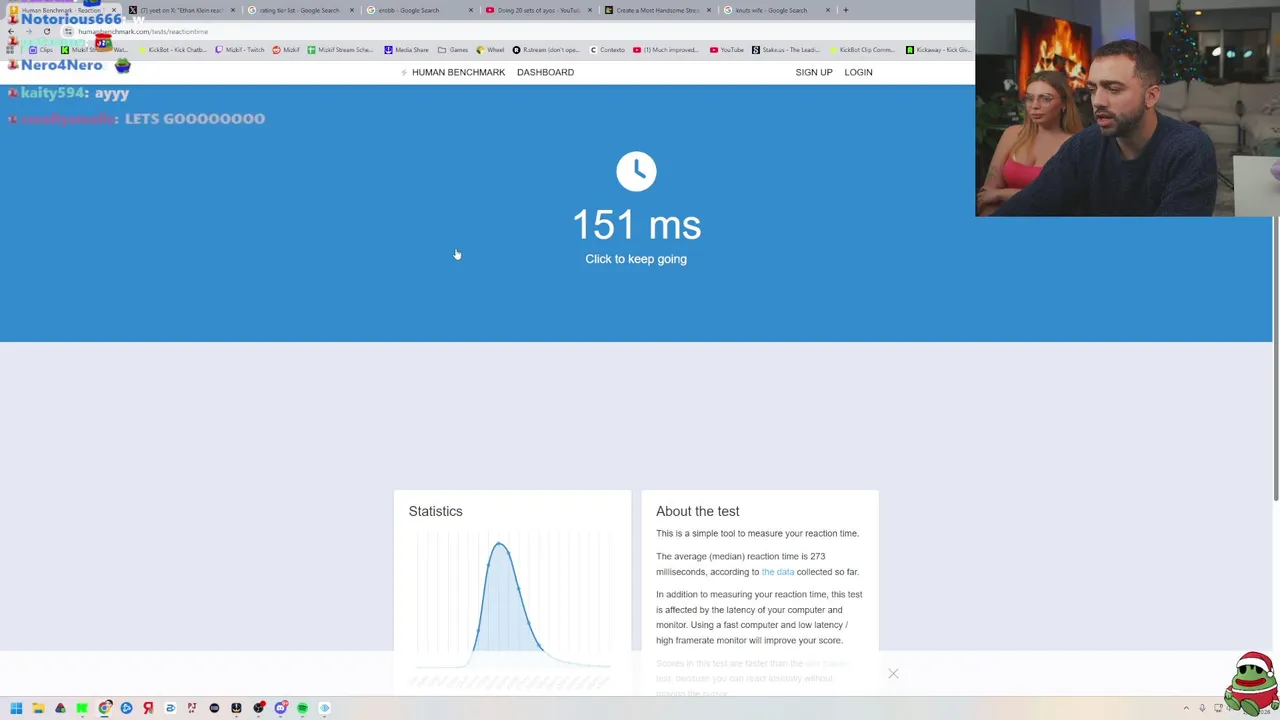The image size is (1280, 720).
Task: Open a new browser tab with plus button
Action: pos(845,10)
